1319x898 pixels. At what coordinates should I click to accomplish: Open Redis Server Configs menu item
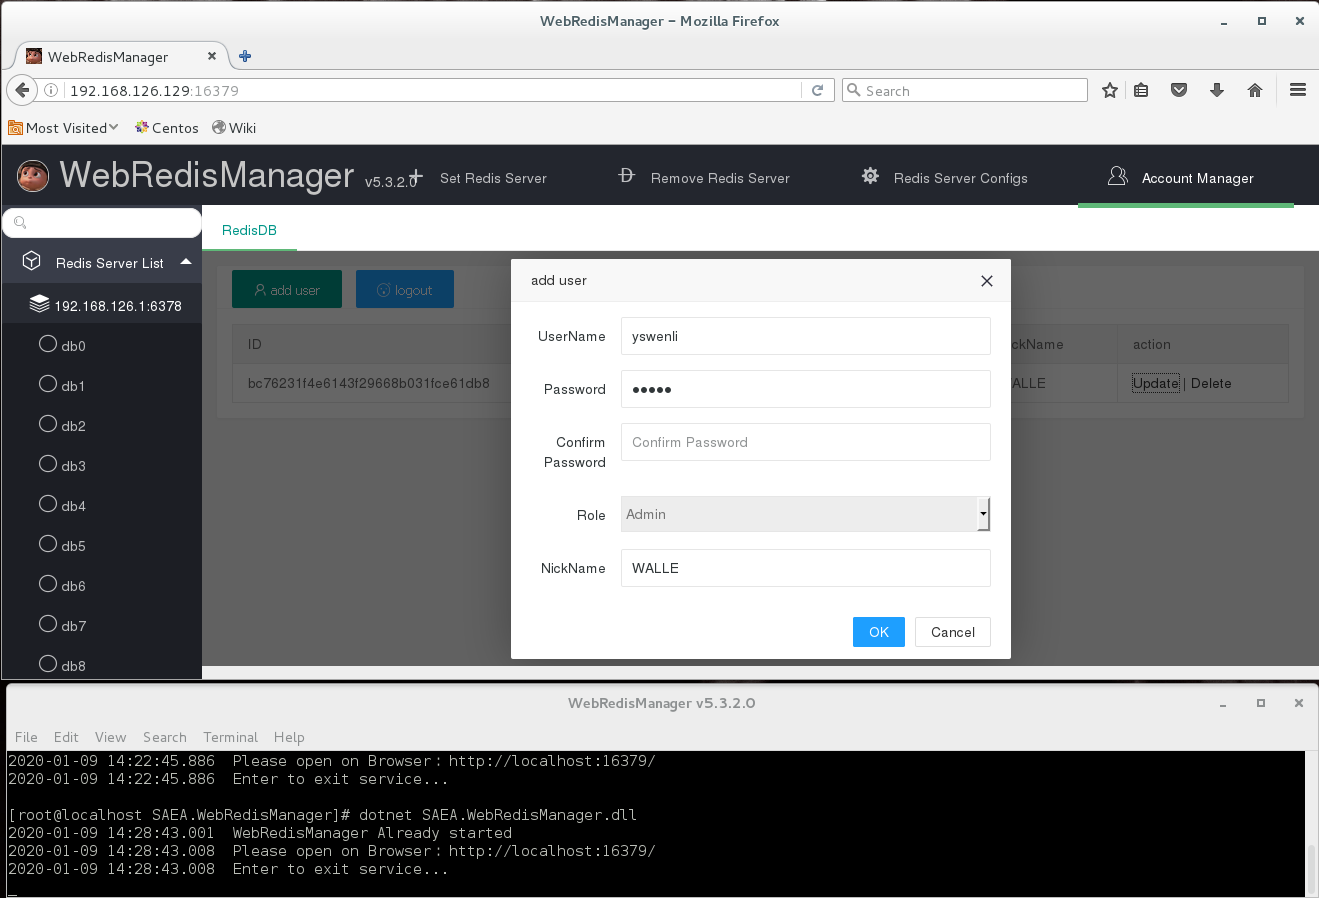961,178
